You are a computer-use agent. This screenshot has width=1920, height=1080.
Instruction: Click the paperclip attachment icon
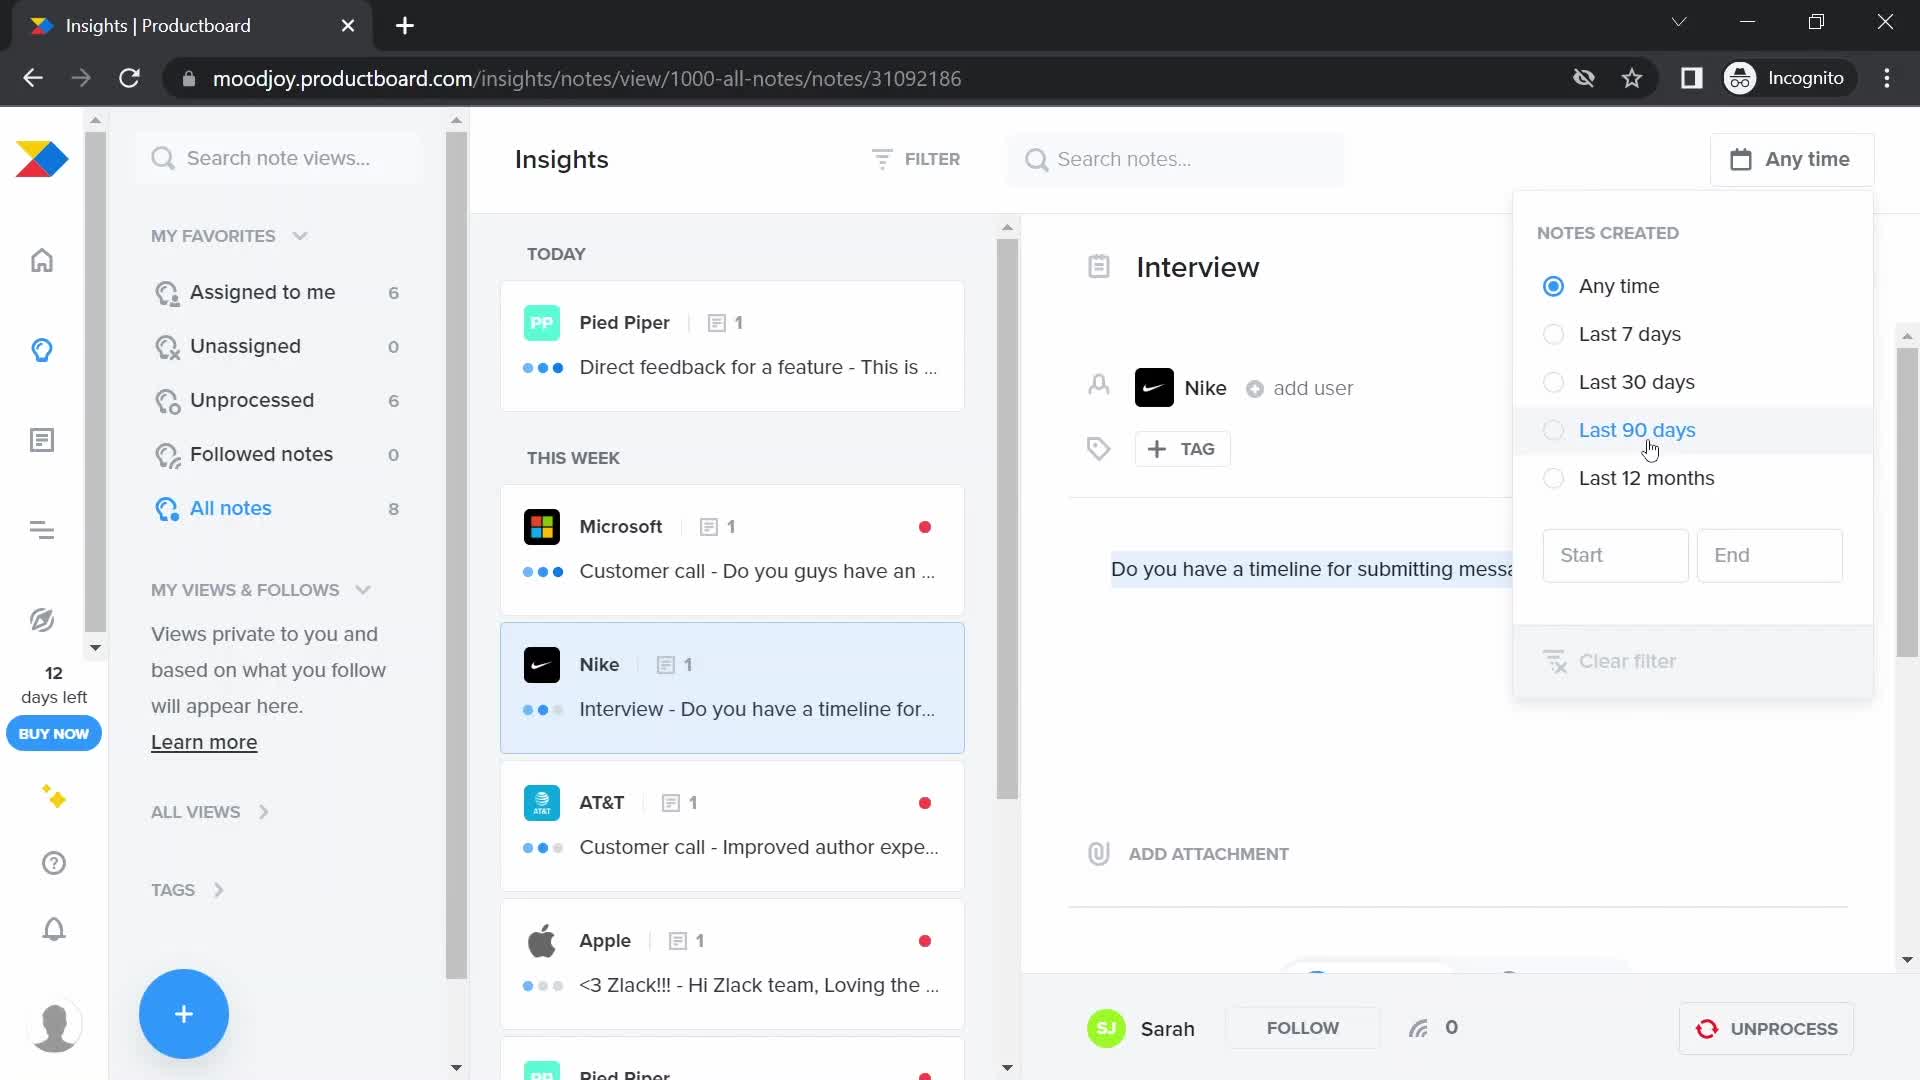1099,854
